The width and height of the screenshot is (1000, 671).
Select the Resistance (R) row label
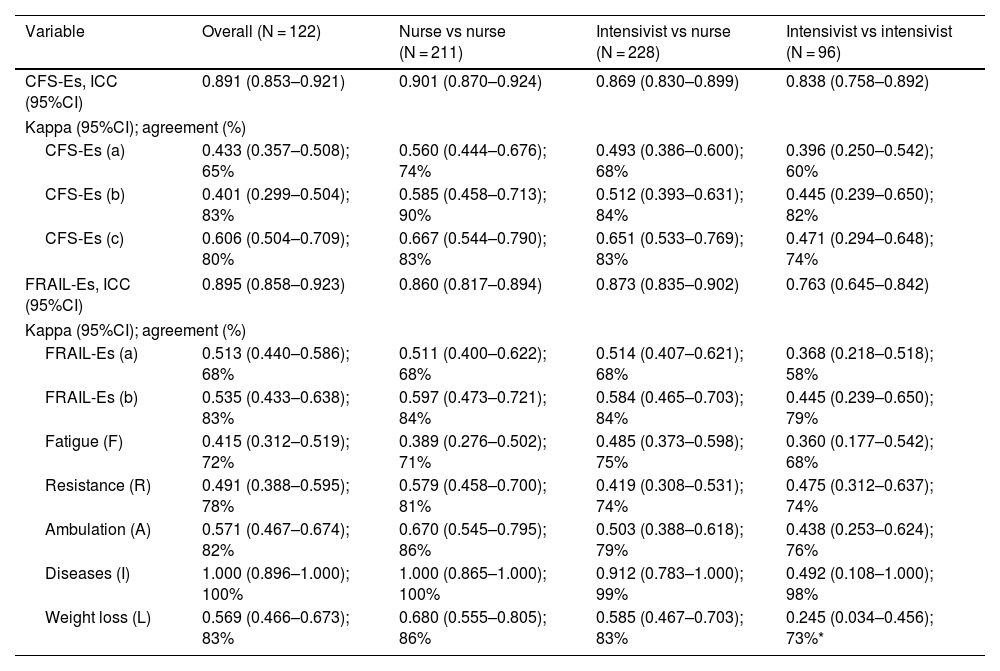[x=98, y=486]
